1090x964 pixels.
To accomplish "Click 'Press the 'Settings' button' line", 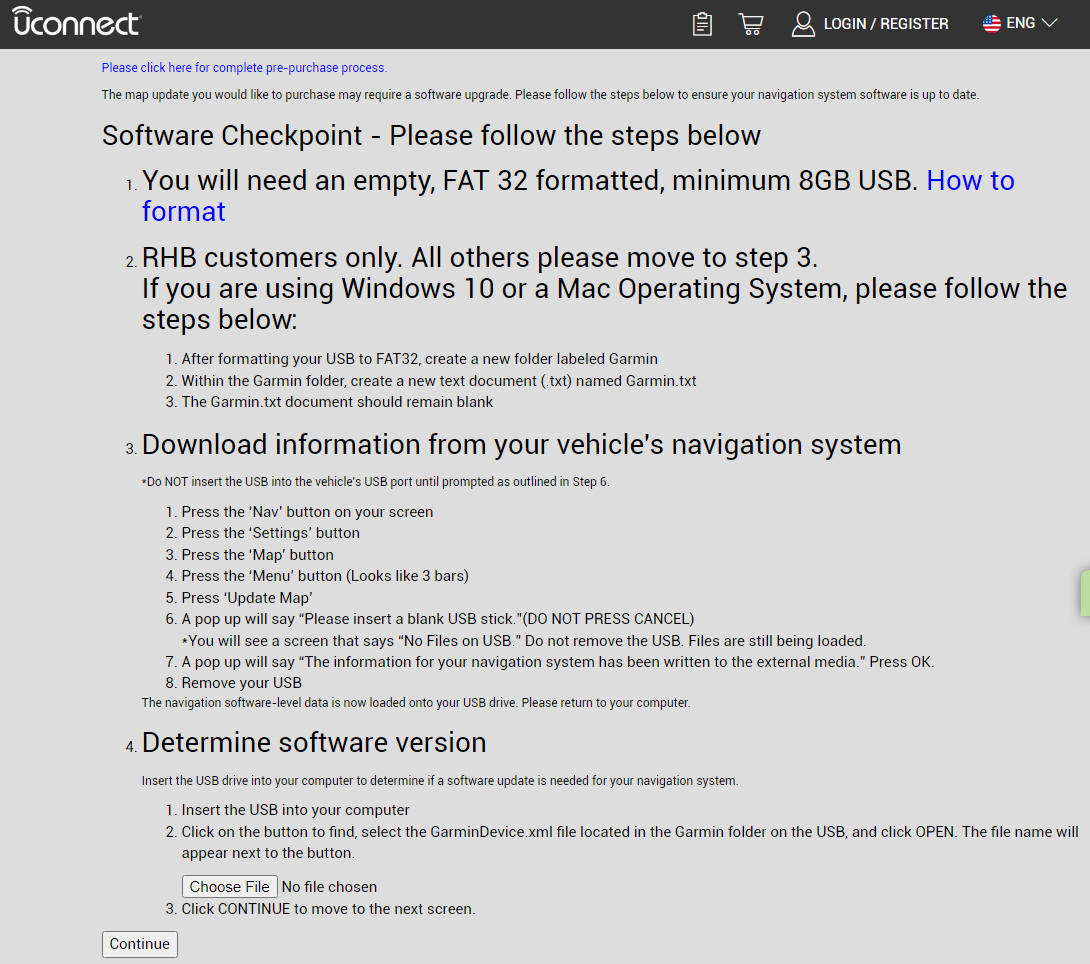I will (x=270, y=533).
